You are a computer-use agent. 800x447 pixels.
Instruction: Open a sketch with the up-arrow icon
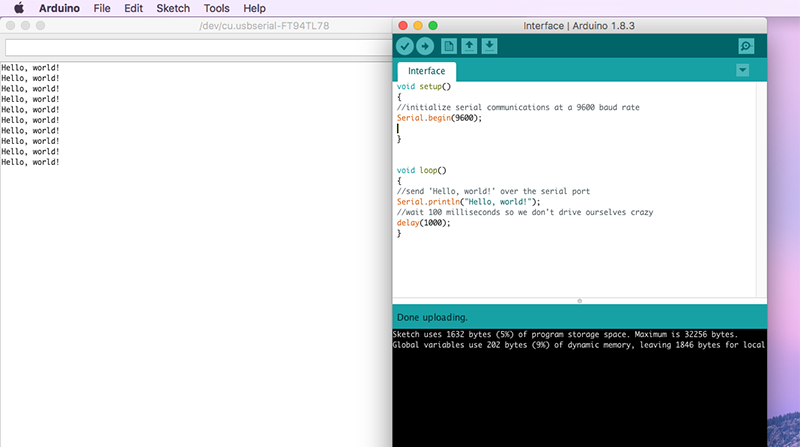[469, 46]
